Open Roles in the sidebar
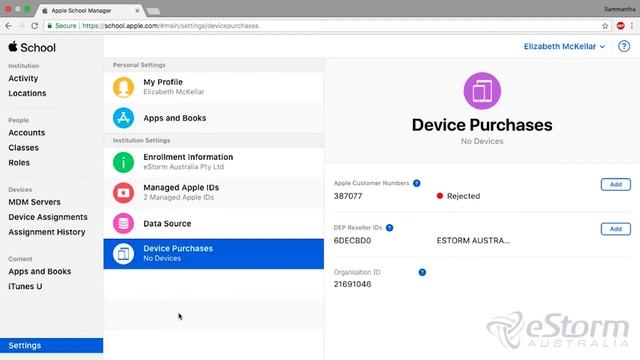 (x=19, y=162)
